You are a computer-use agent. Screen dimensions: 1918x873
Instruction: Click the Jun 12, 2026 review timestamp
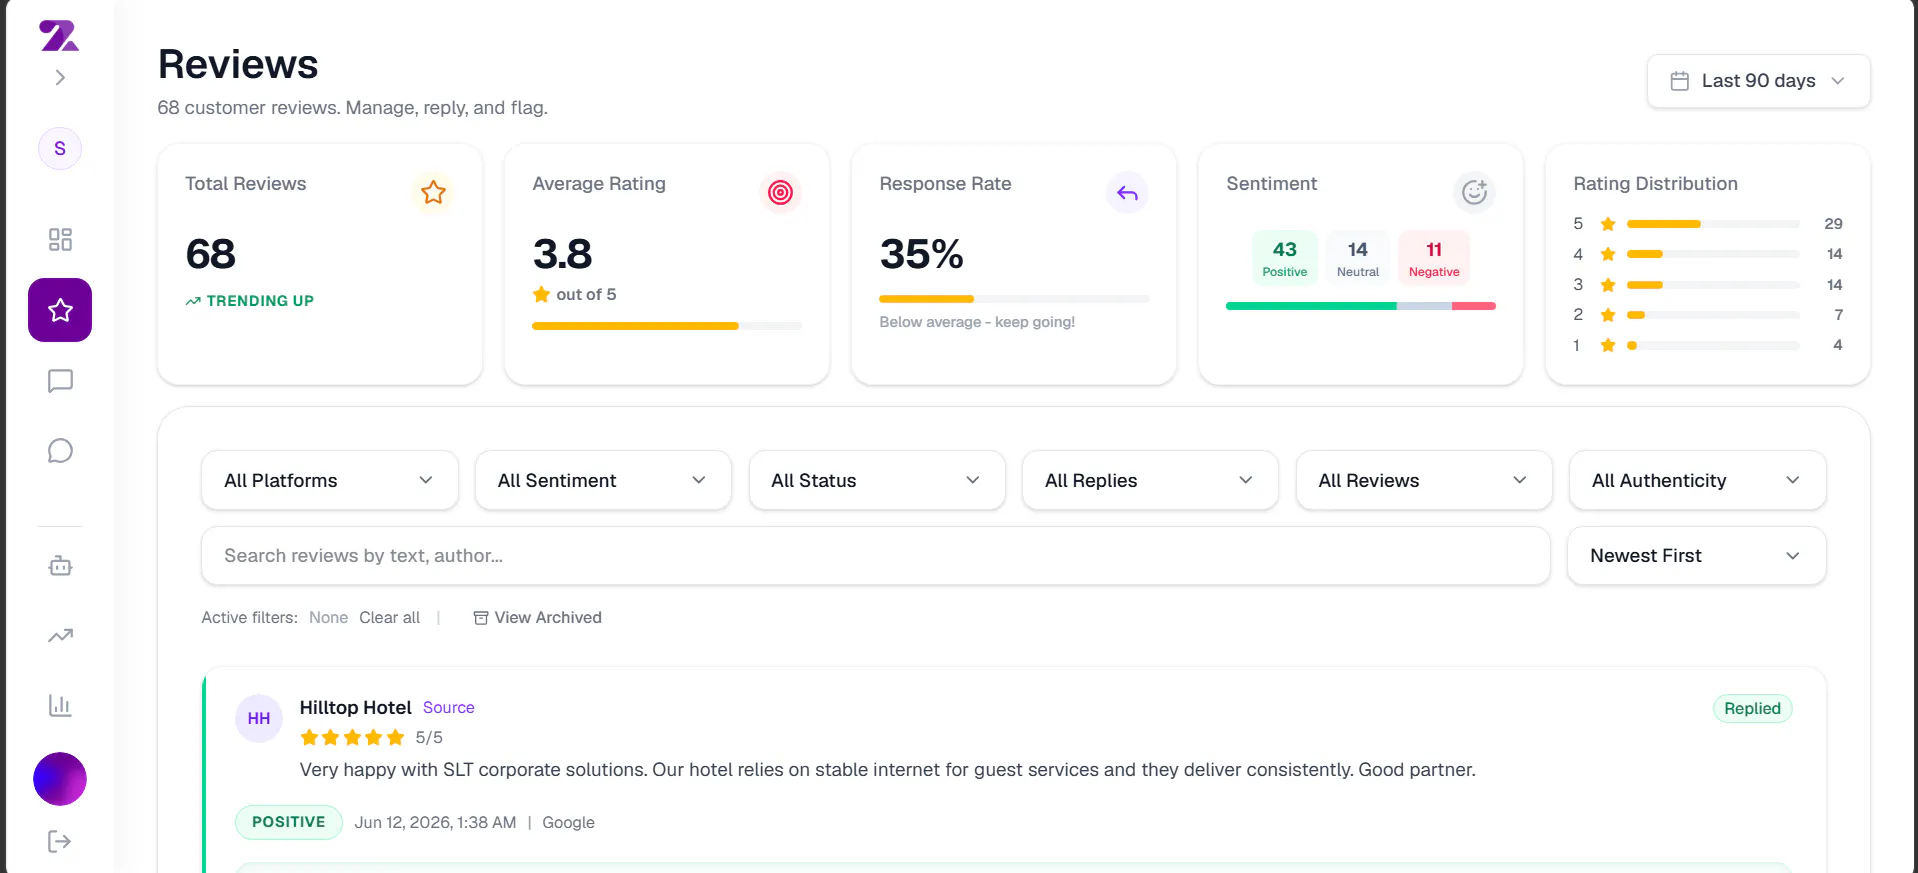tap(435, 822)
